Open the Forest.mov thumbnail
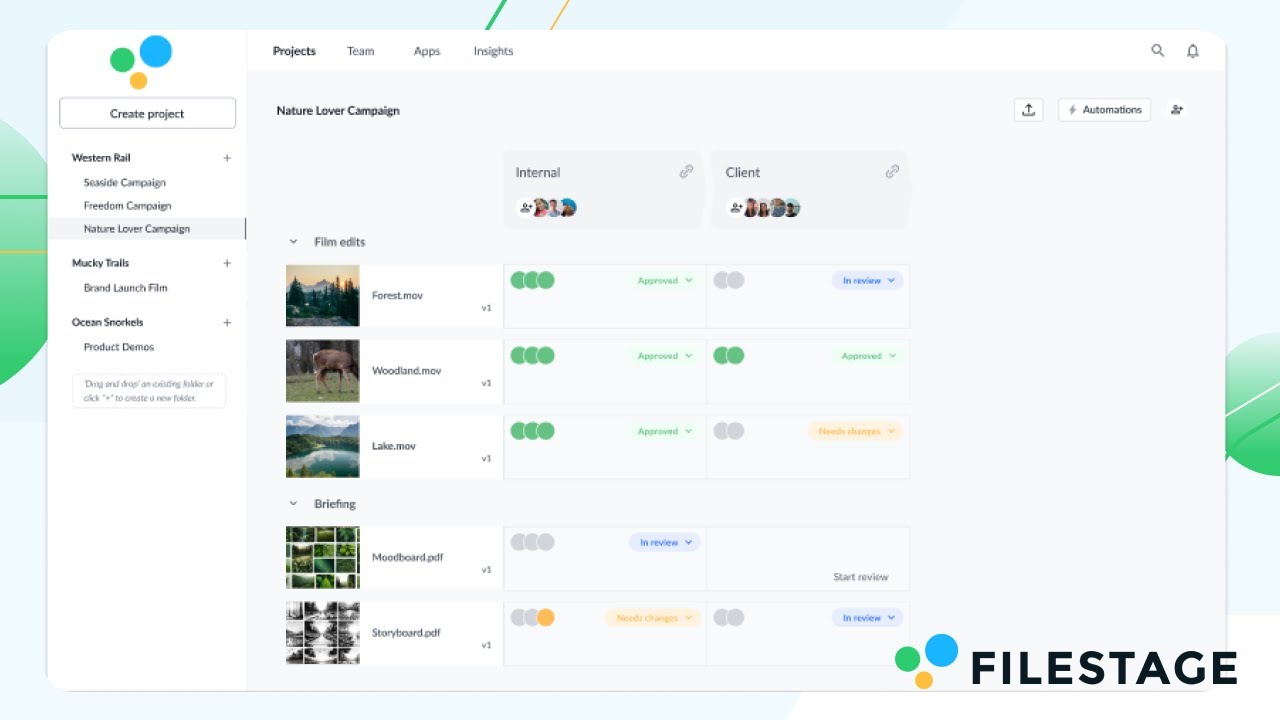Screen dimensions: 1280x720 (x=322, y=296)
